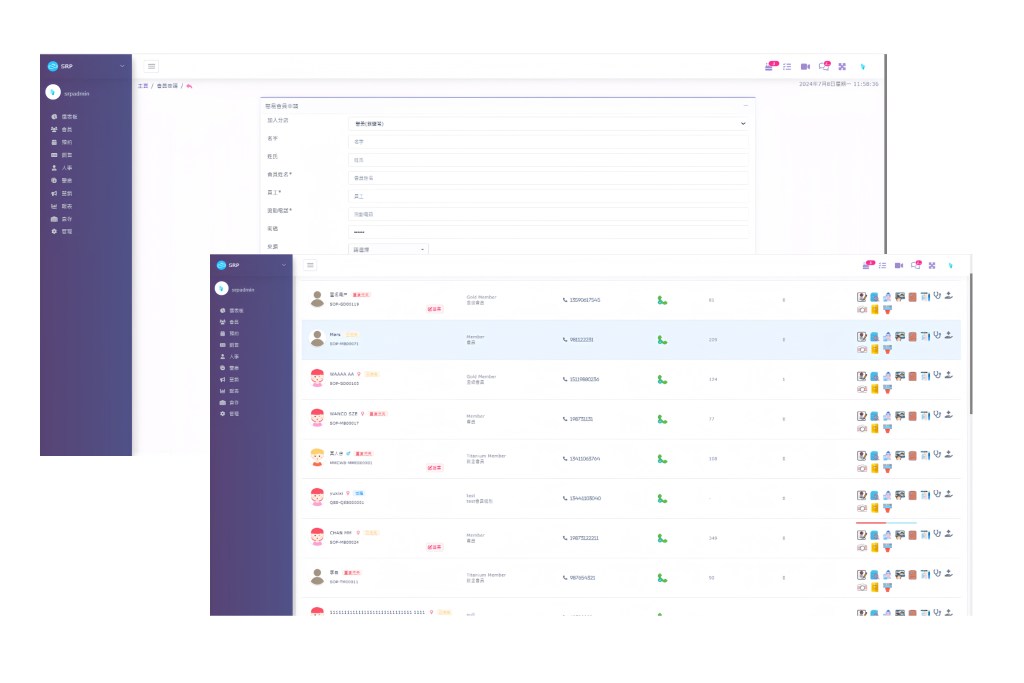1024x683 pixels.
Task: Open the first dropdown in the search form
Action: click(547, 124)
